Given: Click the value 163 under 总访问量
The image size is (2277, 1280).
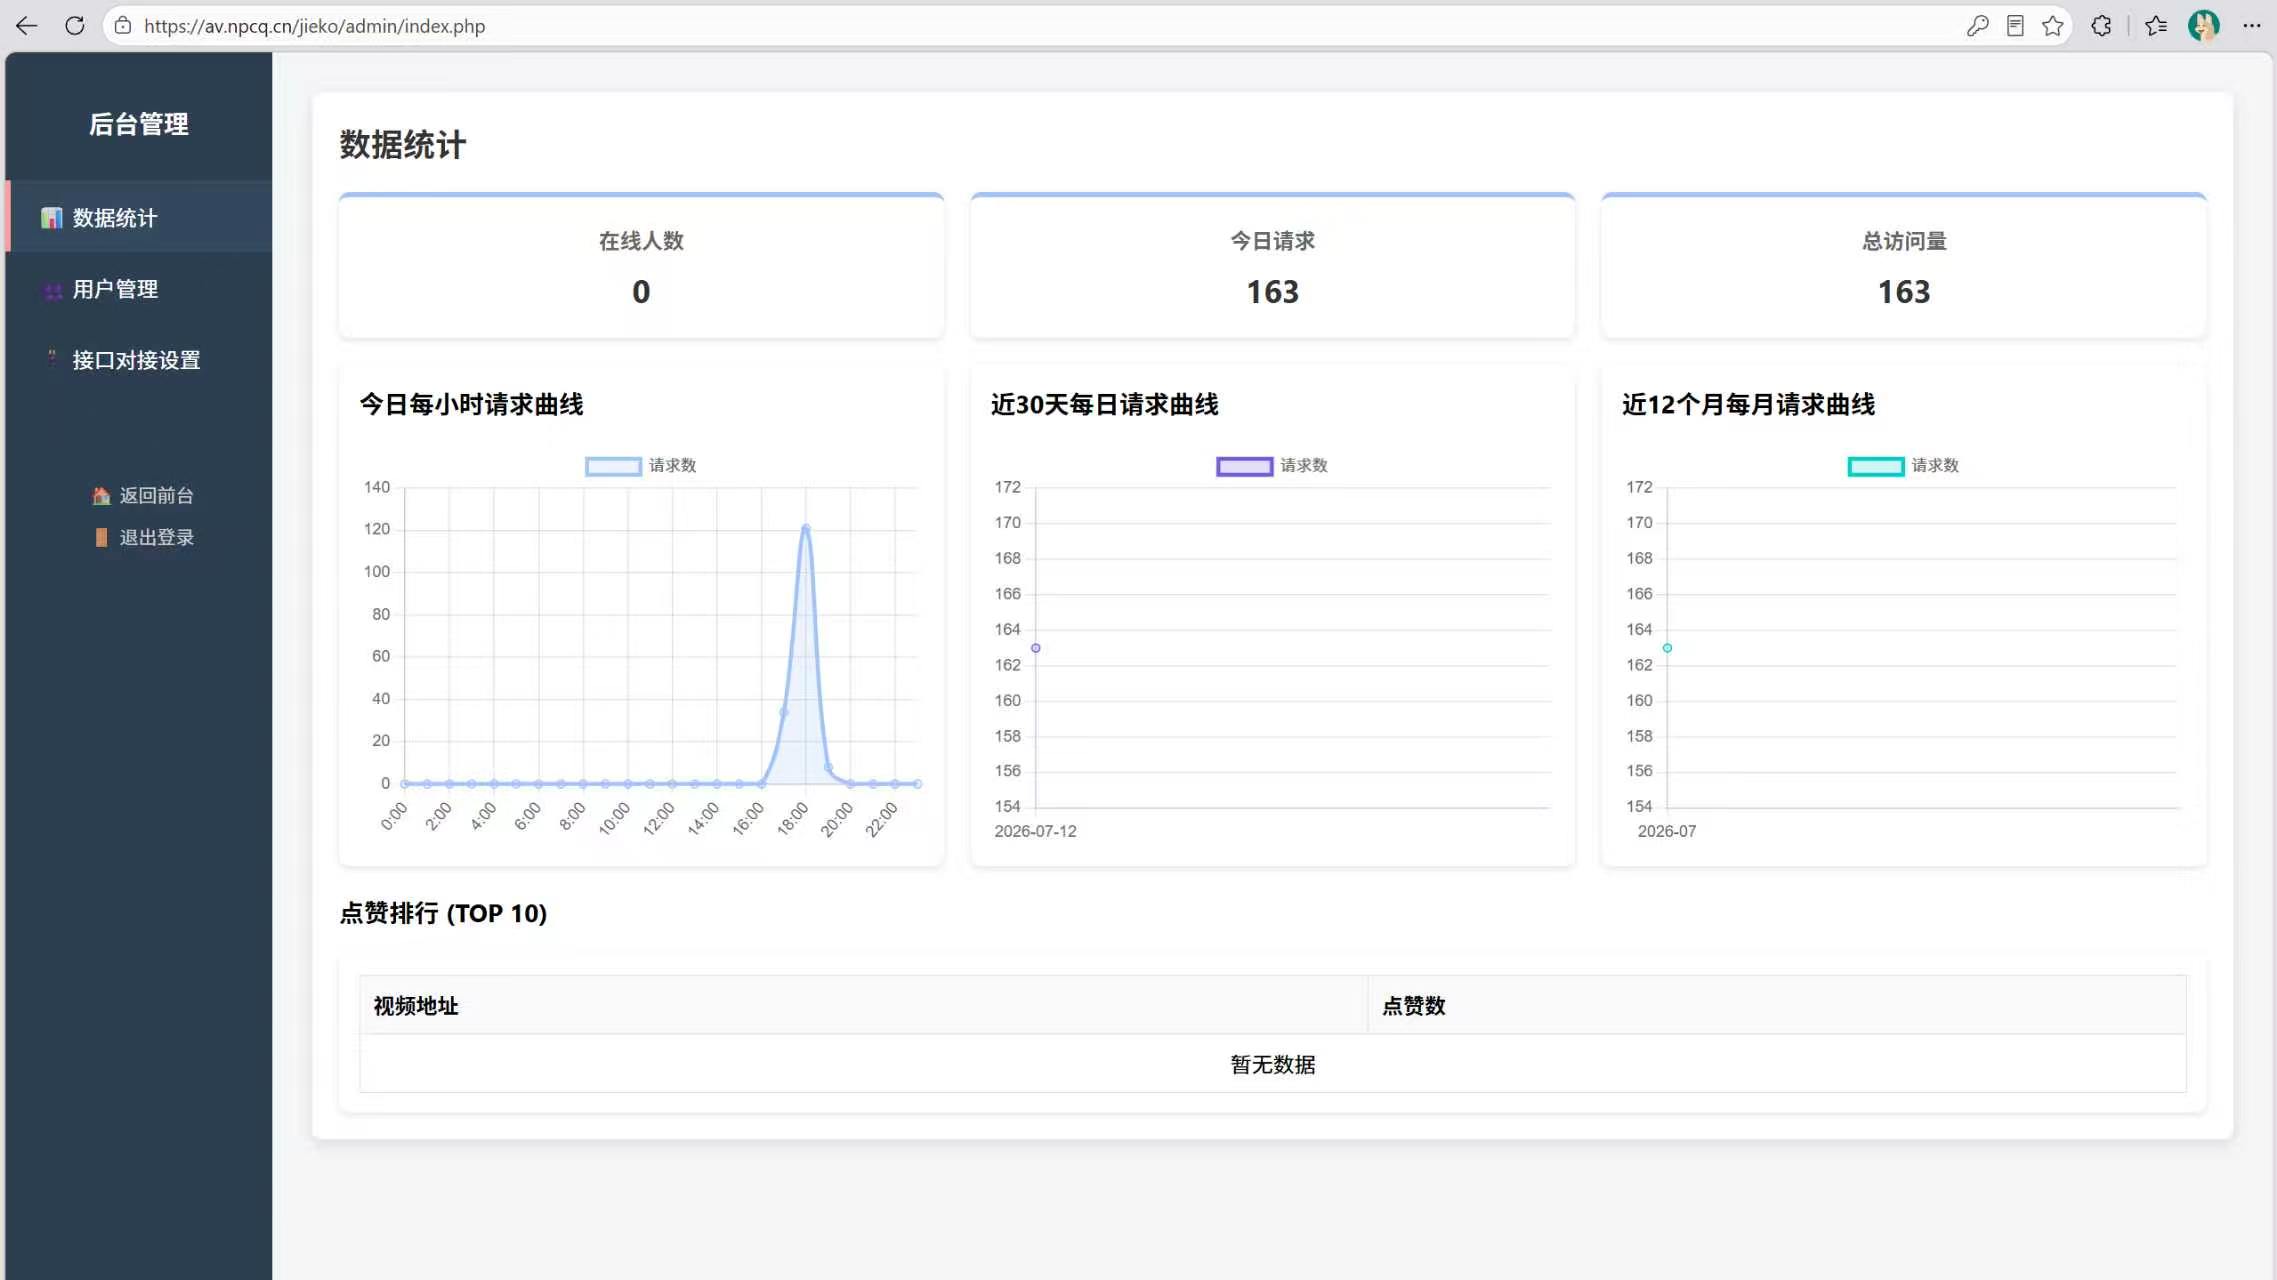Looking at the screenshot, I should pos(1903,292).
